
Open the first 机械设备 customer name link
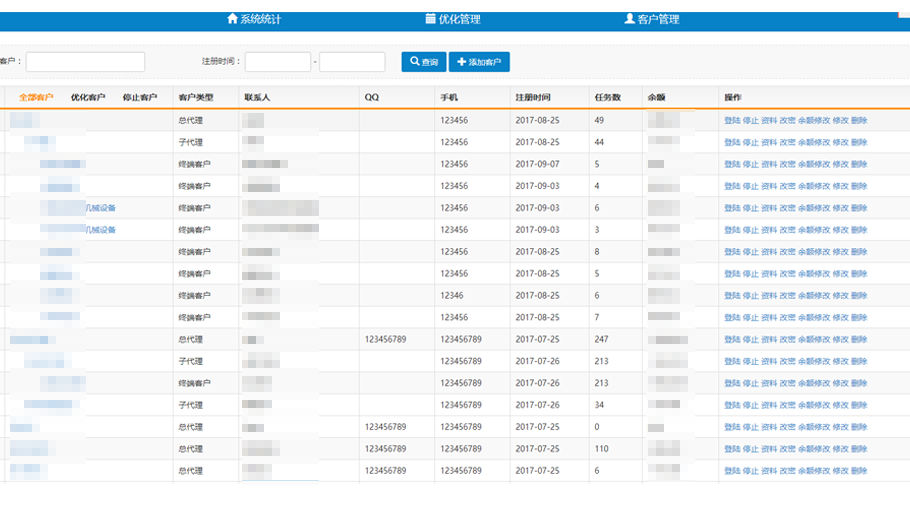click(99, 208)
